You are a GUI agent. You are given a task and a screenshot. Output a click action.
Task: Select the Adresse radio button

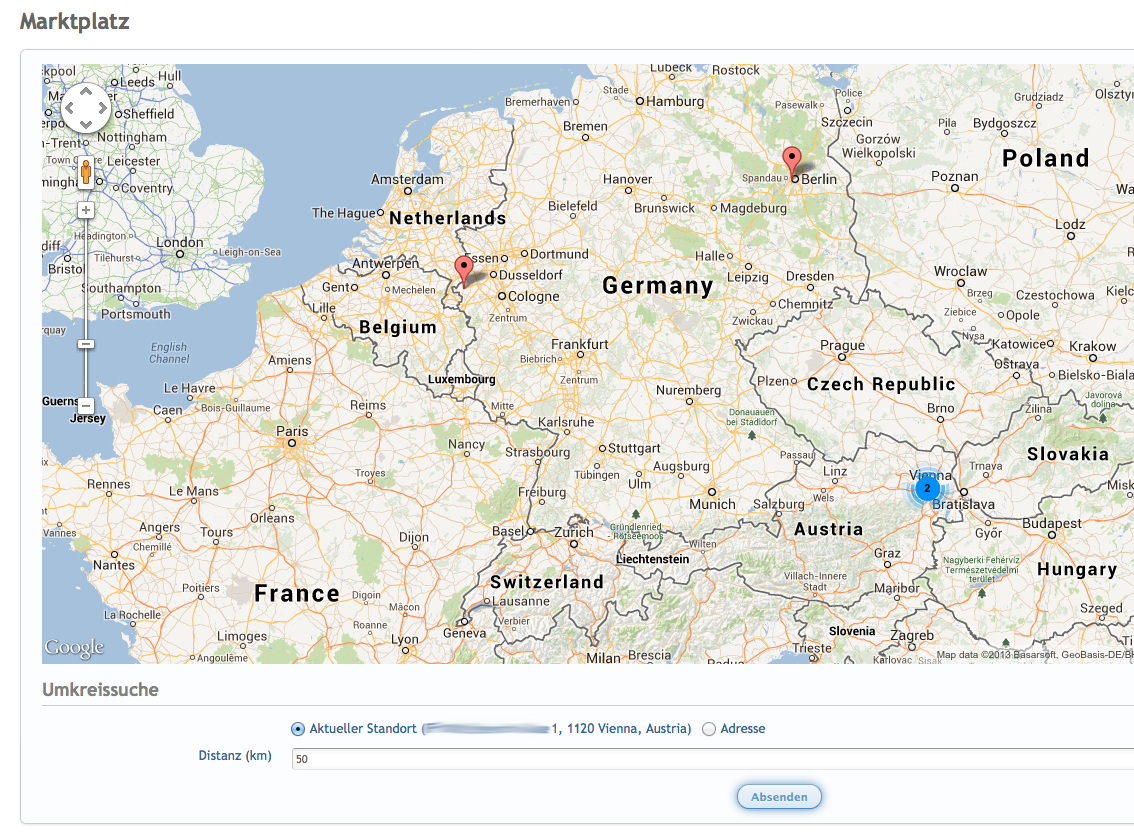tap(709, 729)
